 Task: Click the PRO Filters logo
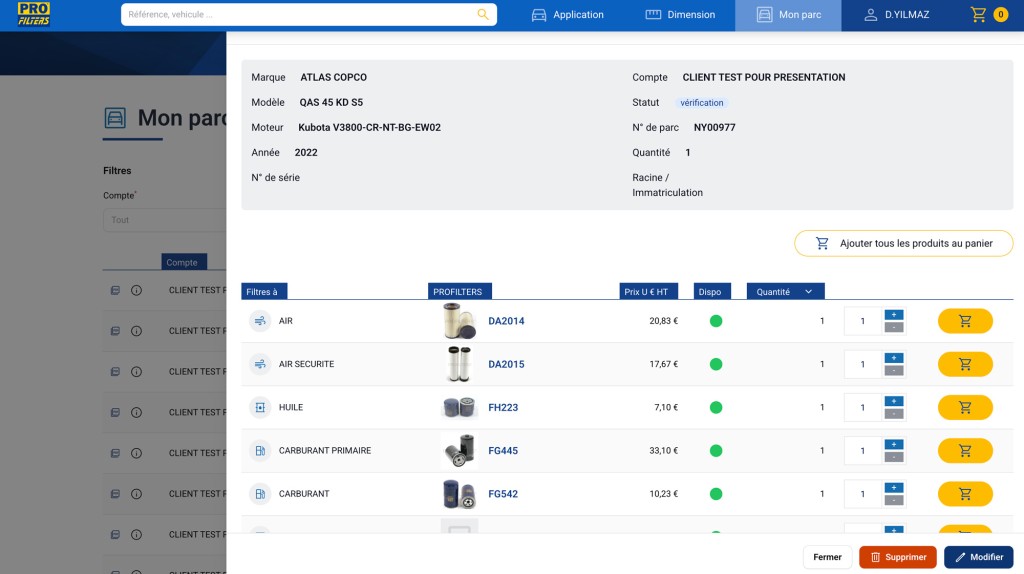coord(33,14)
